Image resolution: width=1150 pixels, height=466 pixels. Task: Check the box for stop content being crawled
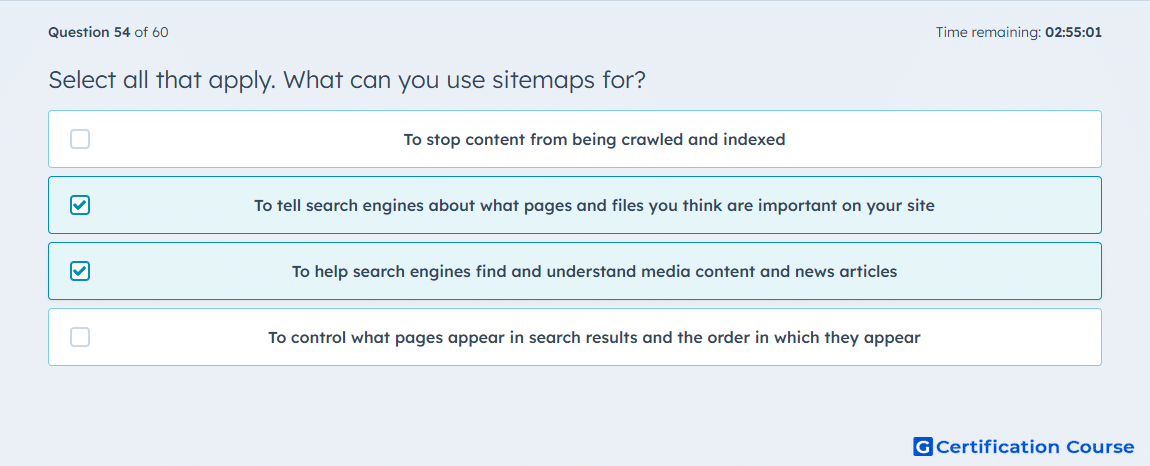click(x=80, y=139)
